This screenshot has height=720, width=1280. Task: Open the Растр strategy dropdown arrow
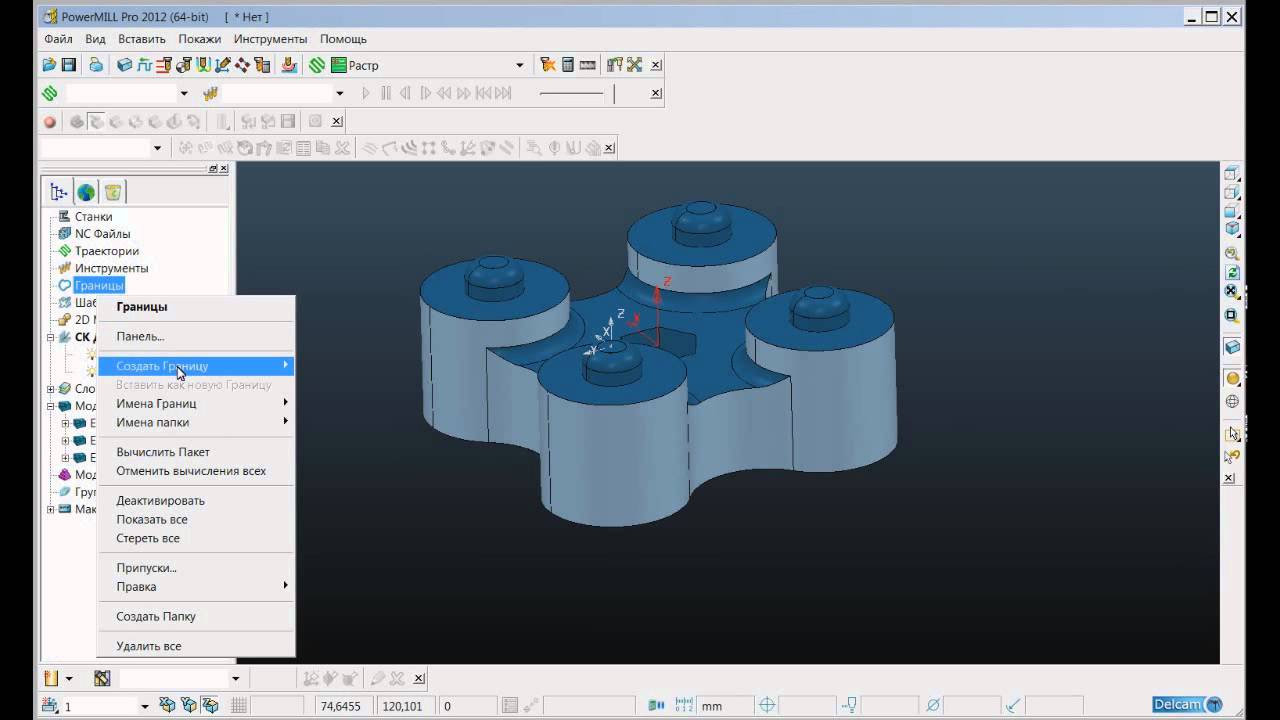[x=519, y=65]
